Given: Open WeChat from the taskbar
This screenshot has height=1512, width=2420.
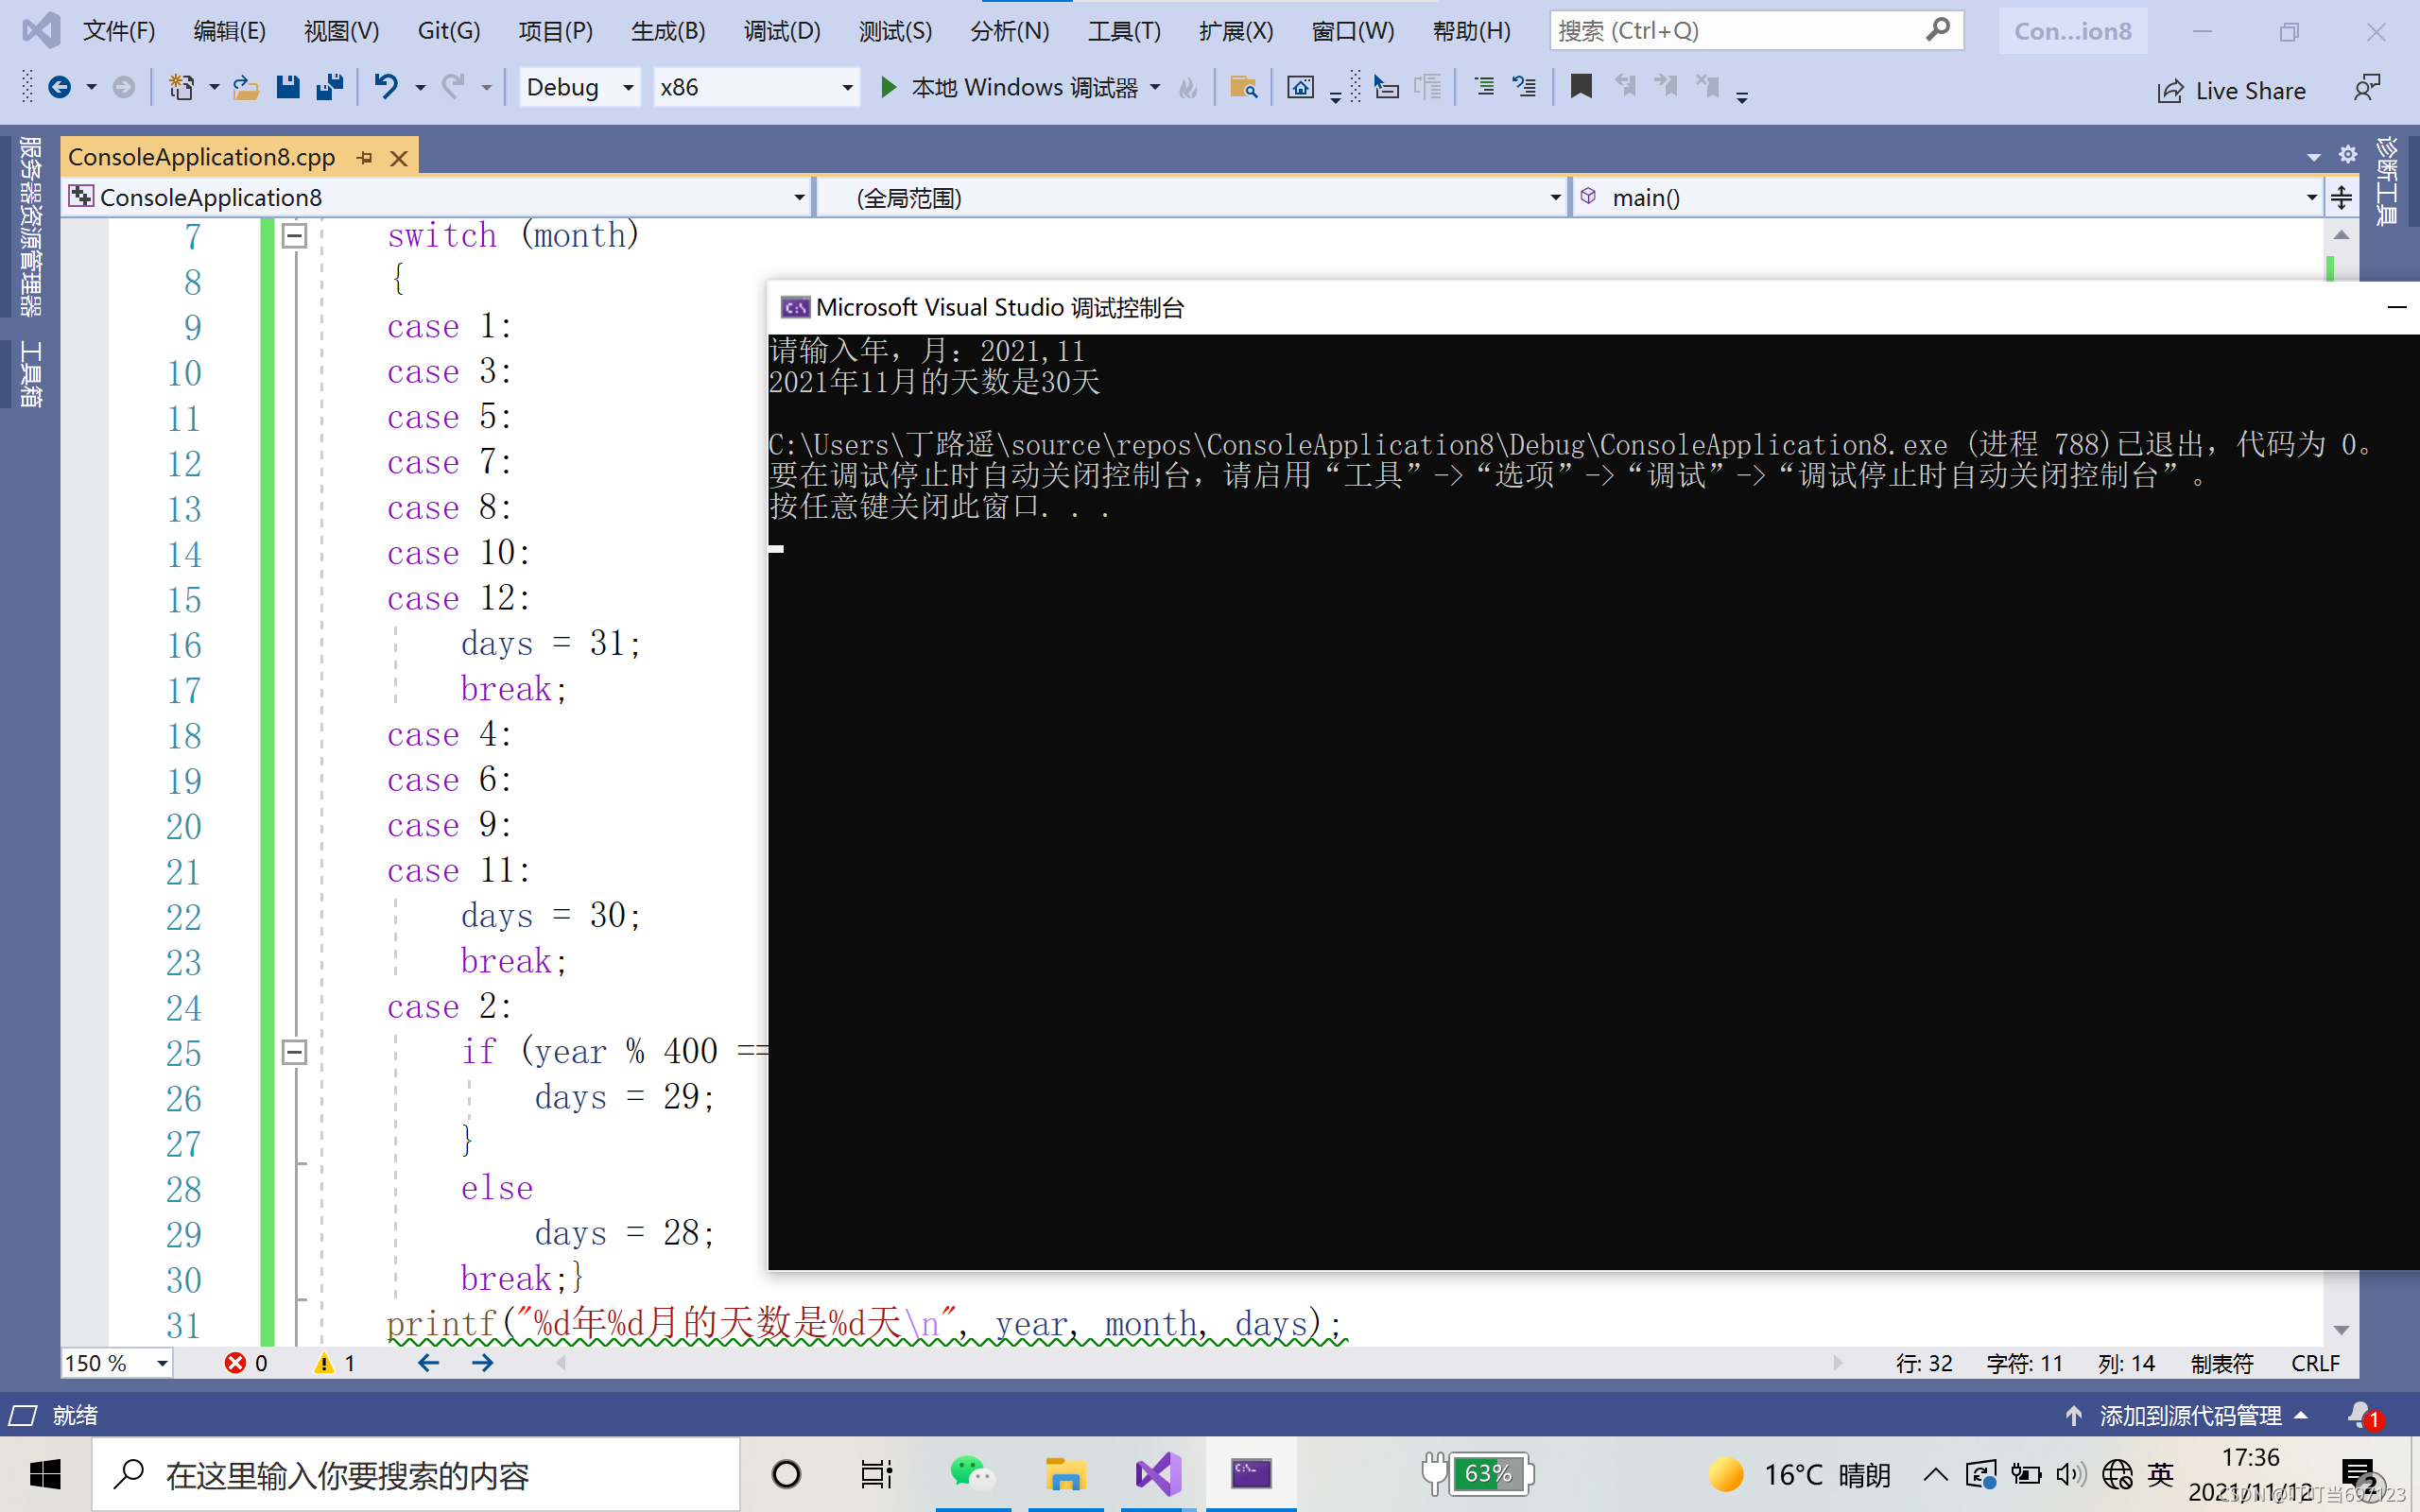Looking at the screenshot, I should point(972,1474).
